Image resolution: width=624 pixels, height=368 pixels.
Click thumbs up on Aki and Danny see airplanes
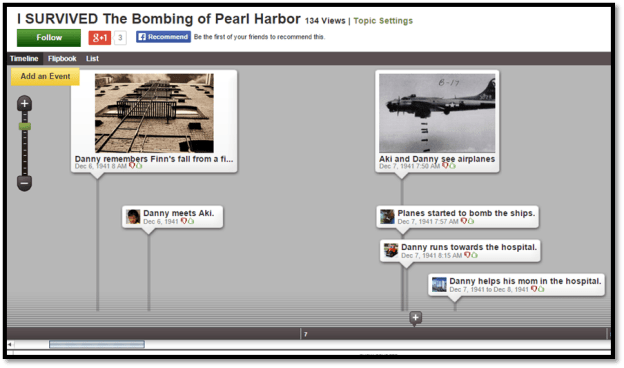pos(452,166)
